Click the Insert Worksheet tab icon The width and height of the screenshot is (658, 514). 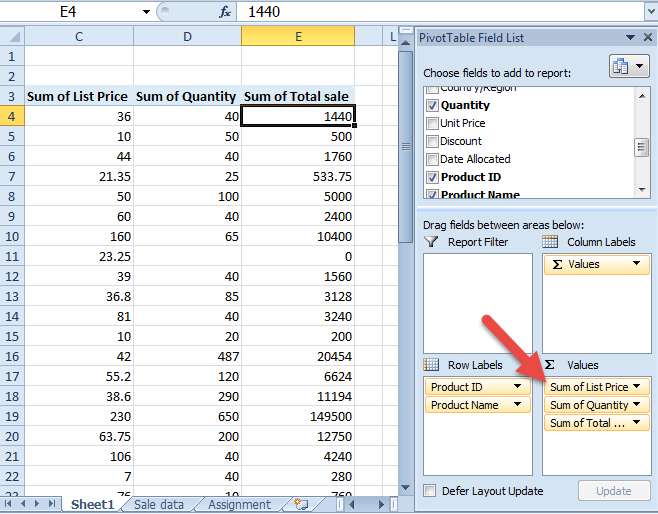point(301,505)
